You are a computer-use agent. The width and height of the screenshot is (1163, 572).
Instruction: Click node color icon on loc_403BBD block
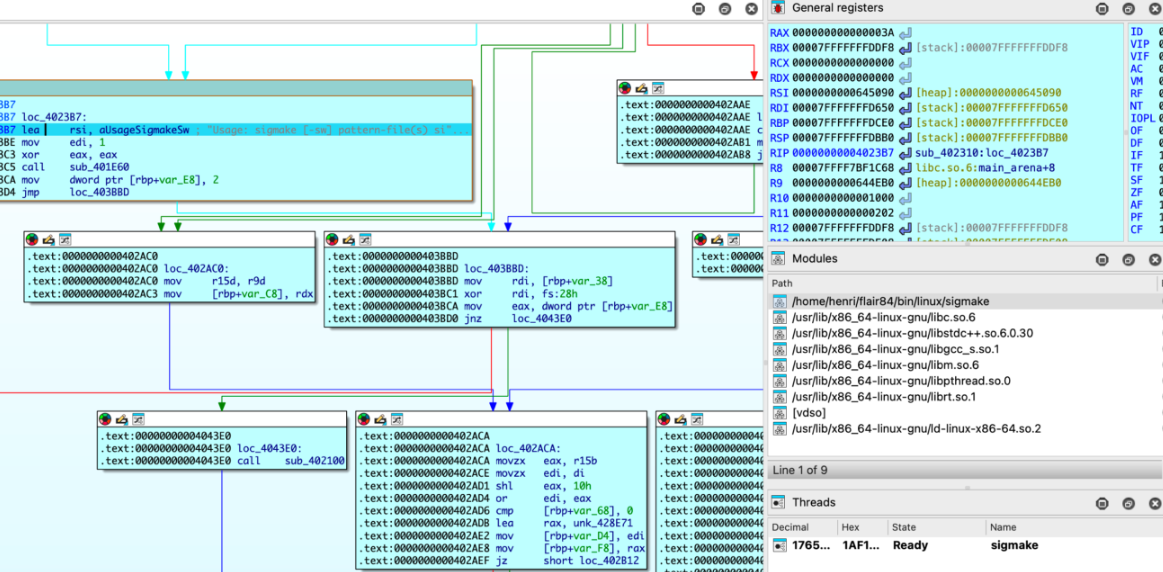click(x=333, y=240)
